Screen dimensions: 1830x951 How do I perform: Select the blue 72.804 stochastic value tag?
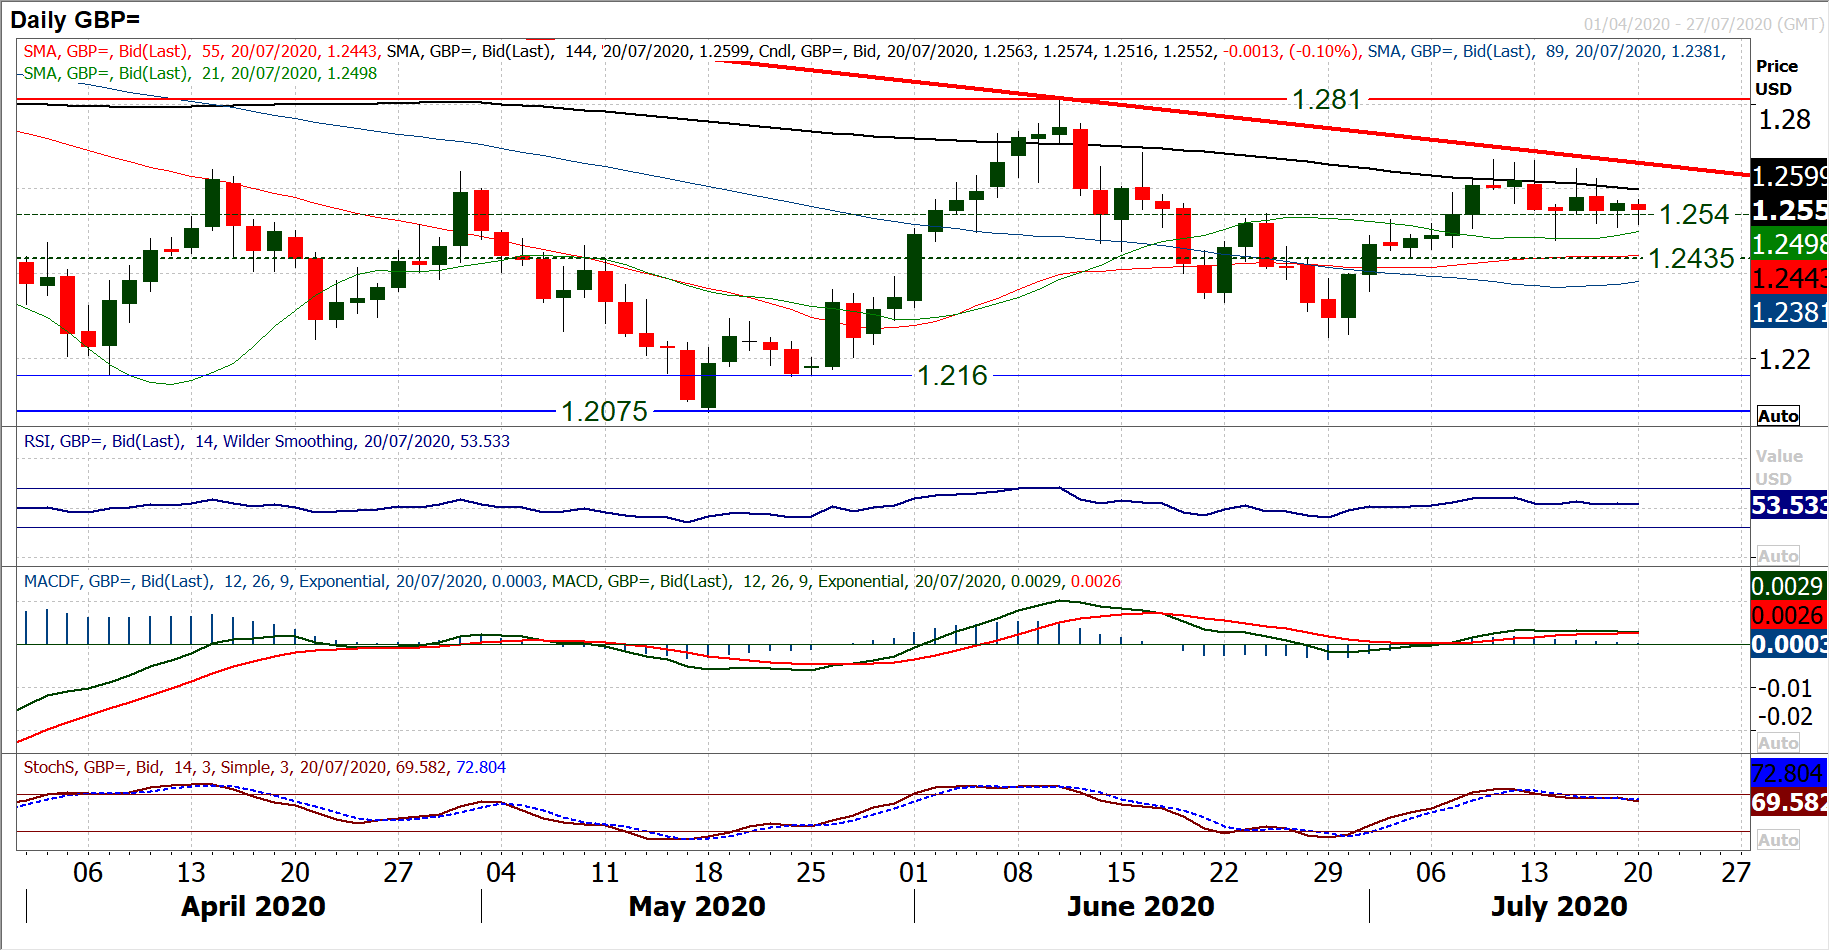point(1789,773)
